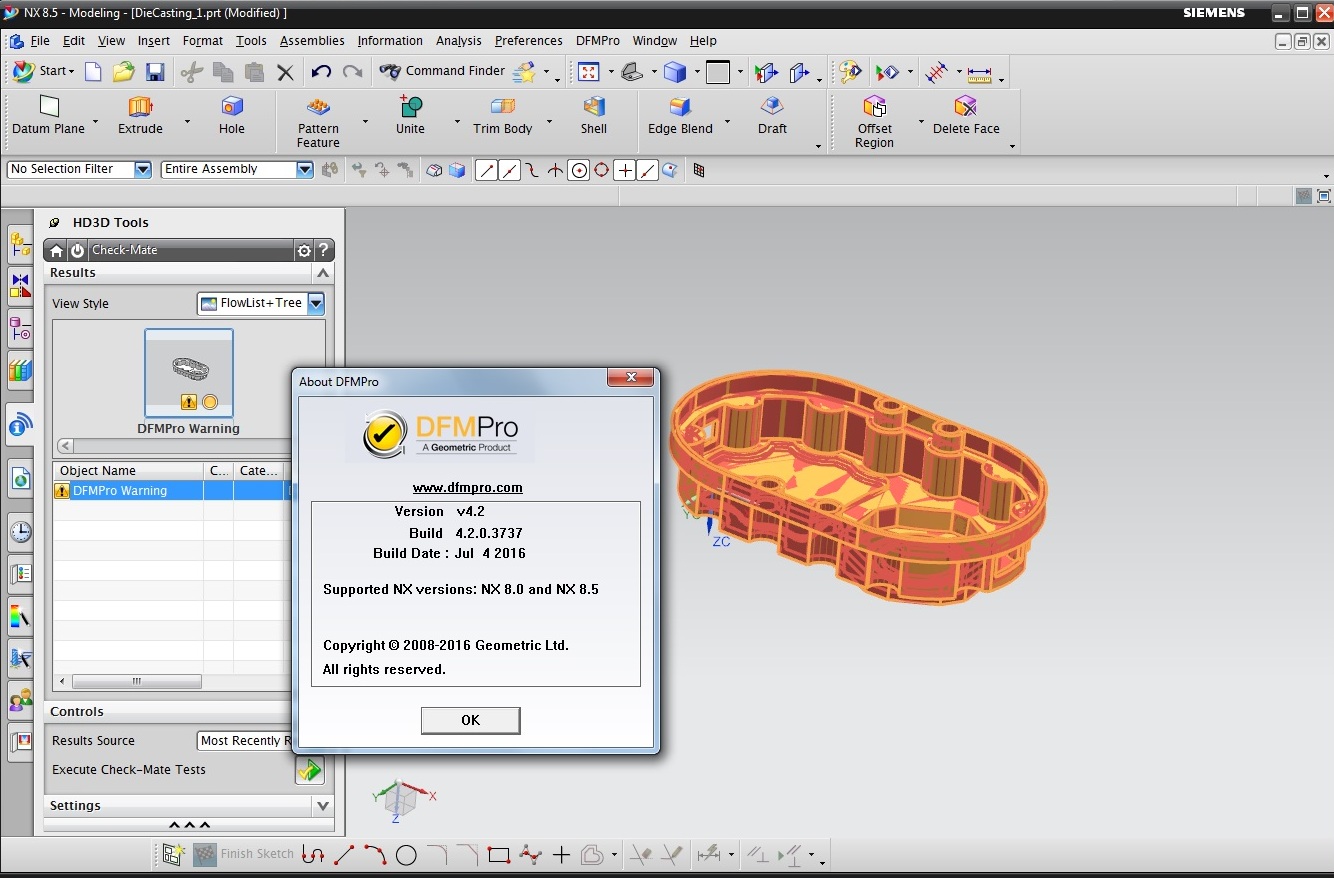Select the DFMPro Warning table row

pos(174,491)
